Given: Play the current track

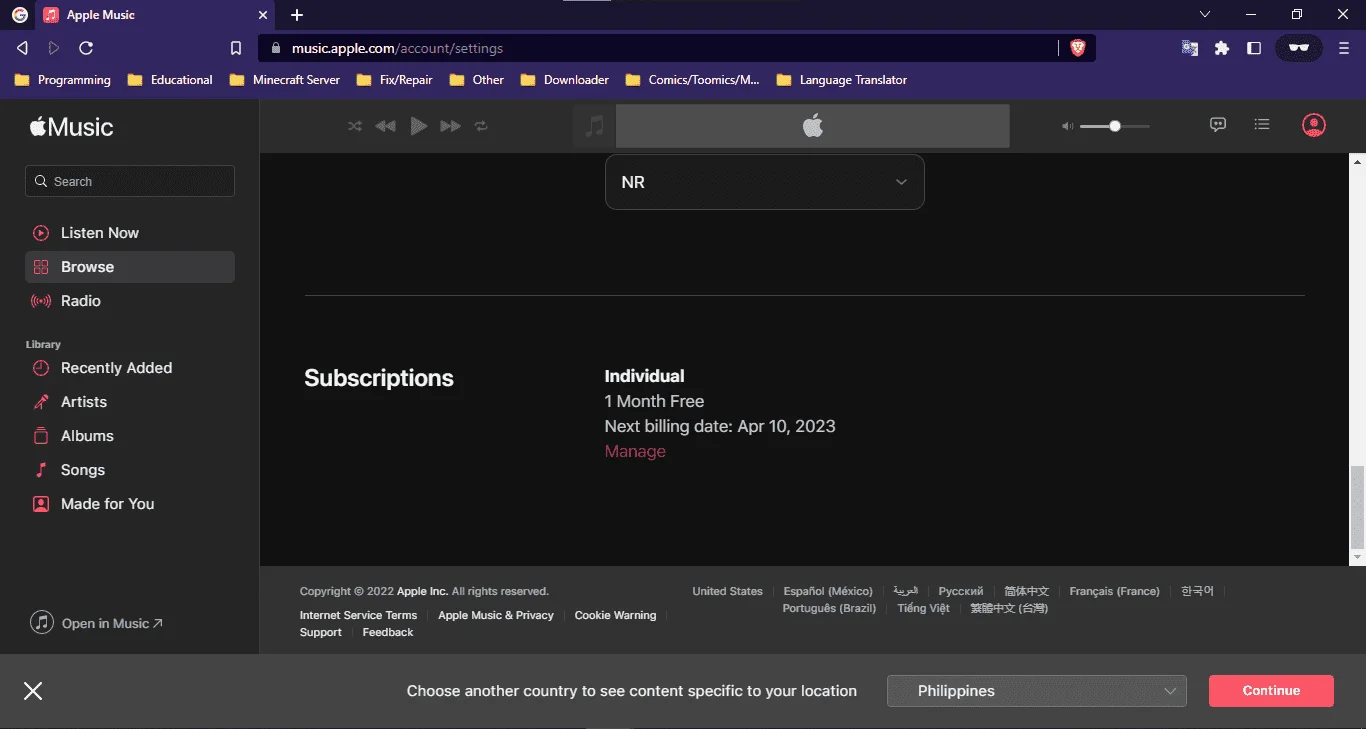Looking at the screenshot, I should [419, 126].
